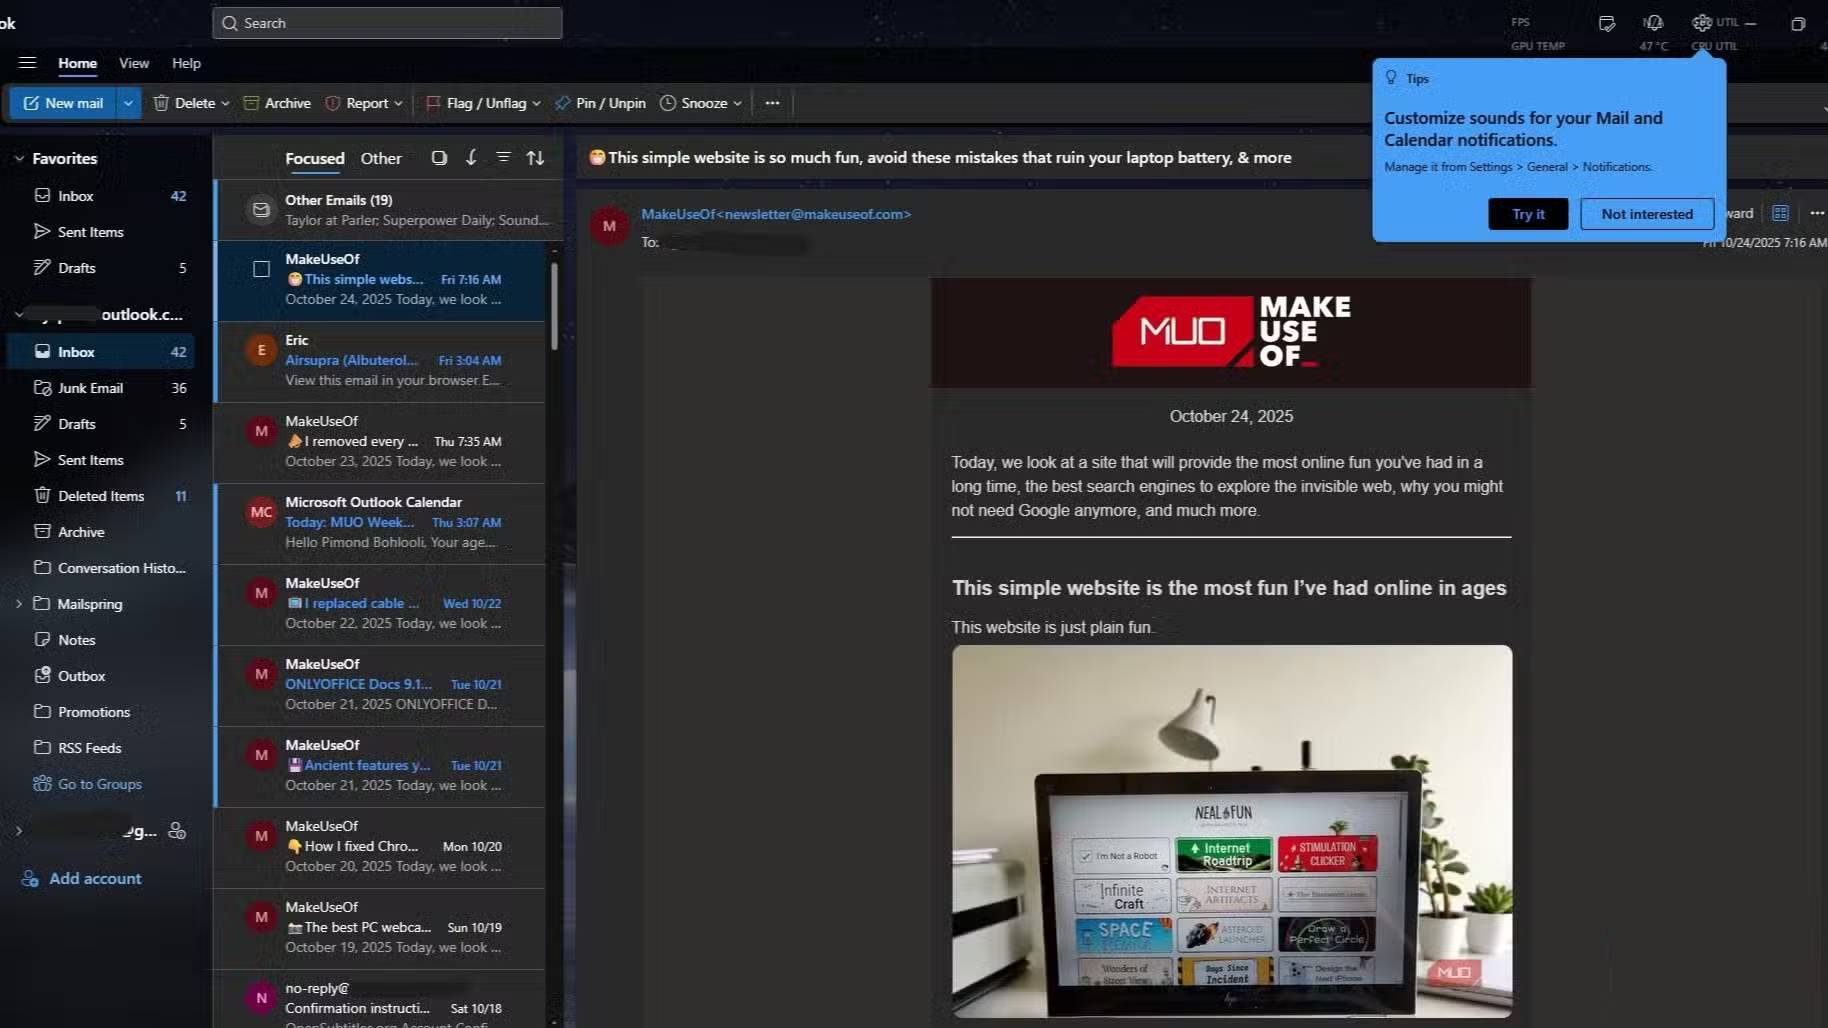1828x1028 pixels.
Task: Open the New mail dropdown arrow
Action: [x=128, y=103]
